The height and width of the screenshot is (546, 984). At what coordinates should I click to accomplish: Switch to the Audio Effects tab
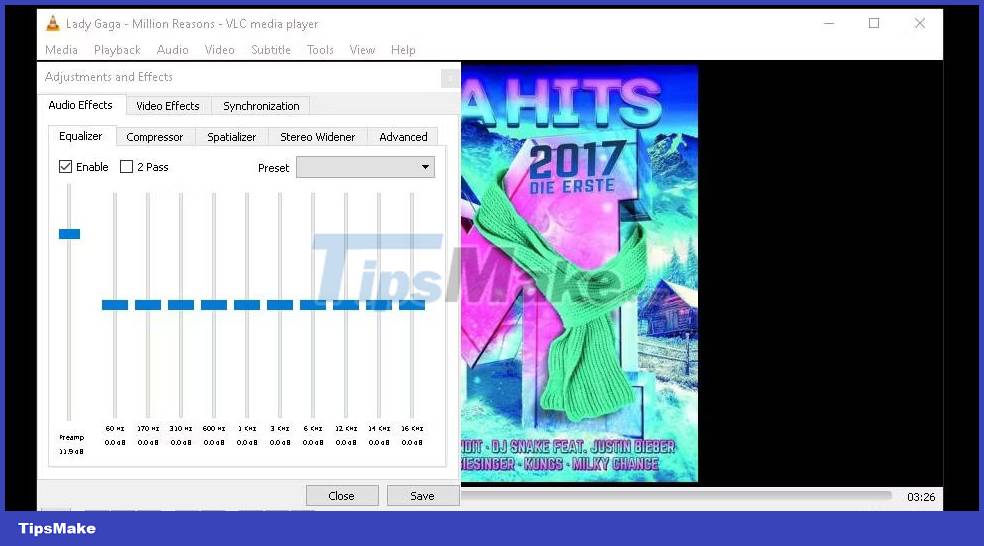click(x=80, y=105)
